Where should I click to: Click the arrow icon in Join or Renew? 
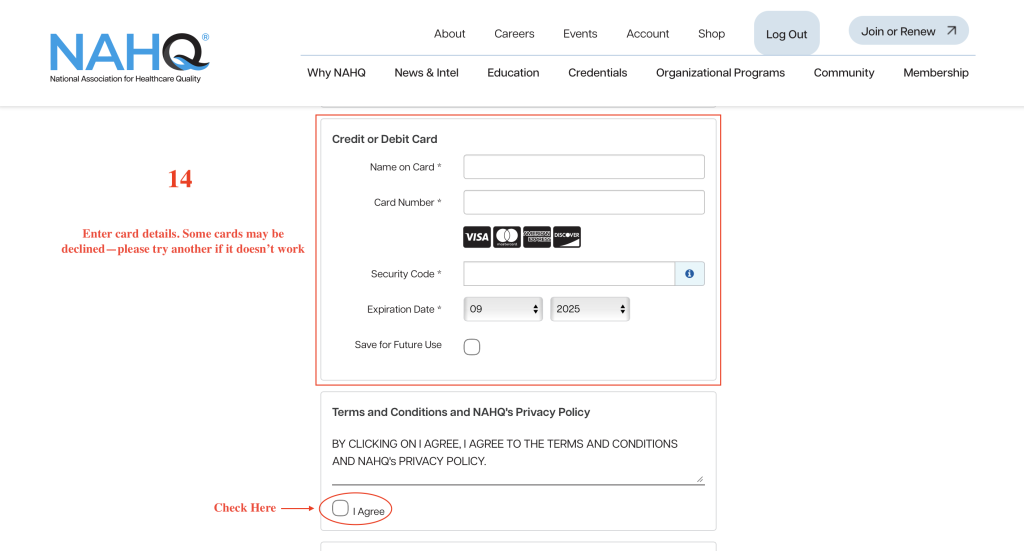pyautogui.click(x=952, y=31)
